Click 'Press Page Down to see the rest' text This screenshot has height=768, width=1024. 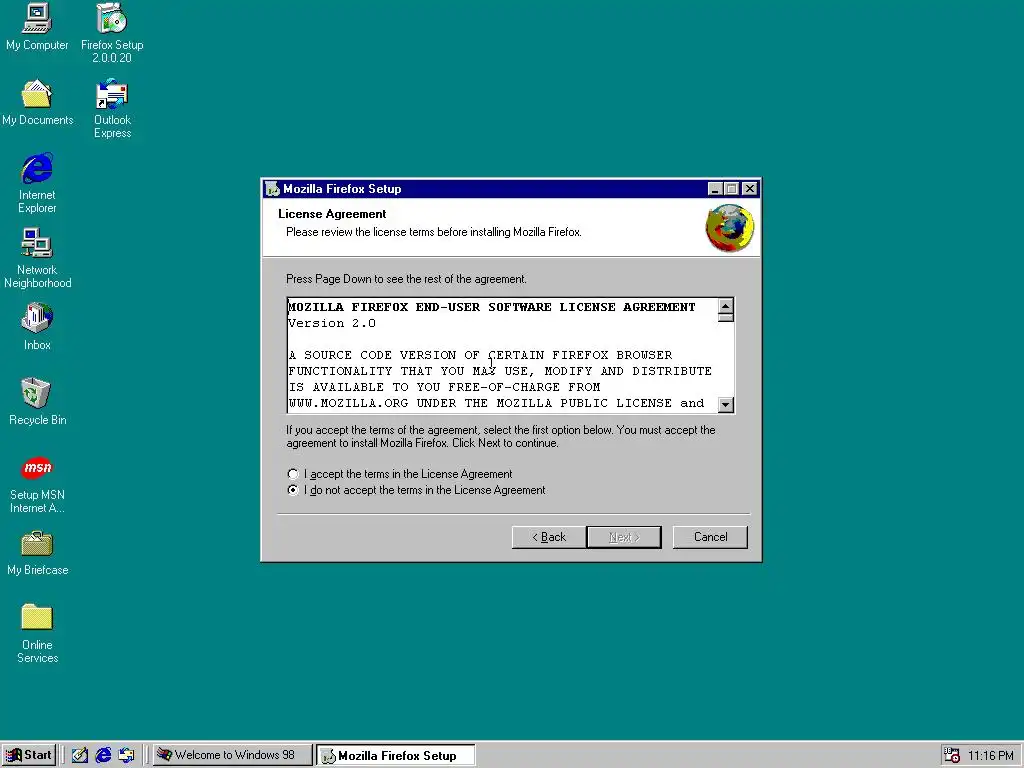click(406, 280)
